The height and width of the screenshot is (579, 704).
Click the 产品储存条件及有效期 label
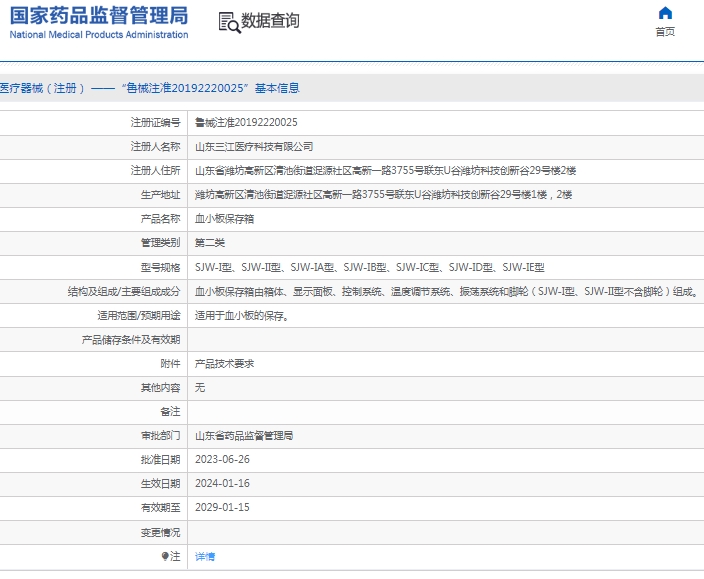point(131,340)
